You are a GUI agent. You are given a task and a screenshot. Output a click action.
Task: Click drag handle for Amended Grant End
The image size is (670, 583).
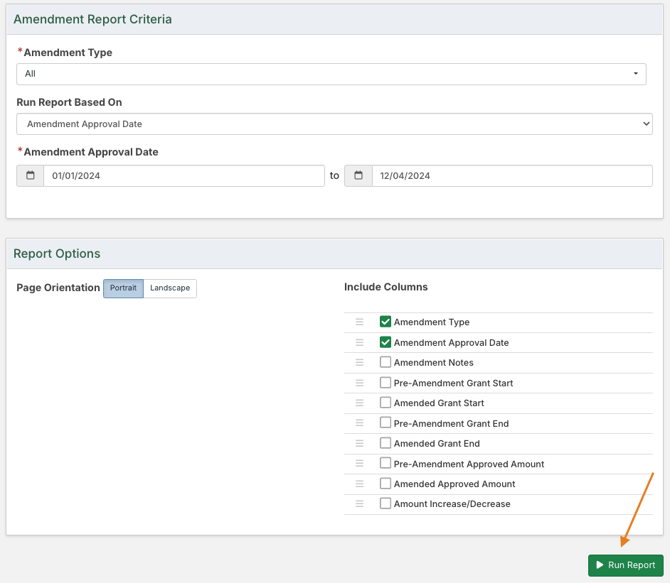pos(359,443)
